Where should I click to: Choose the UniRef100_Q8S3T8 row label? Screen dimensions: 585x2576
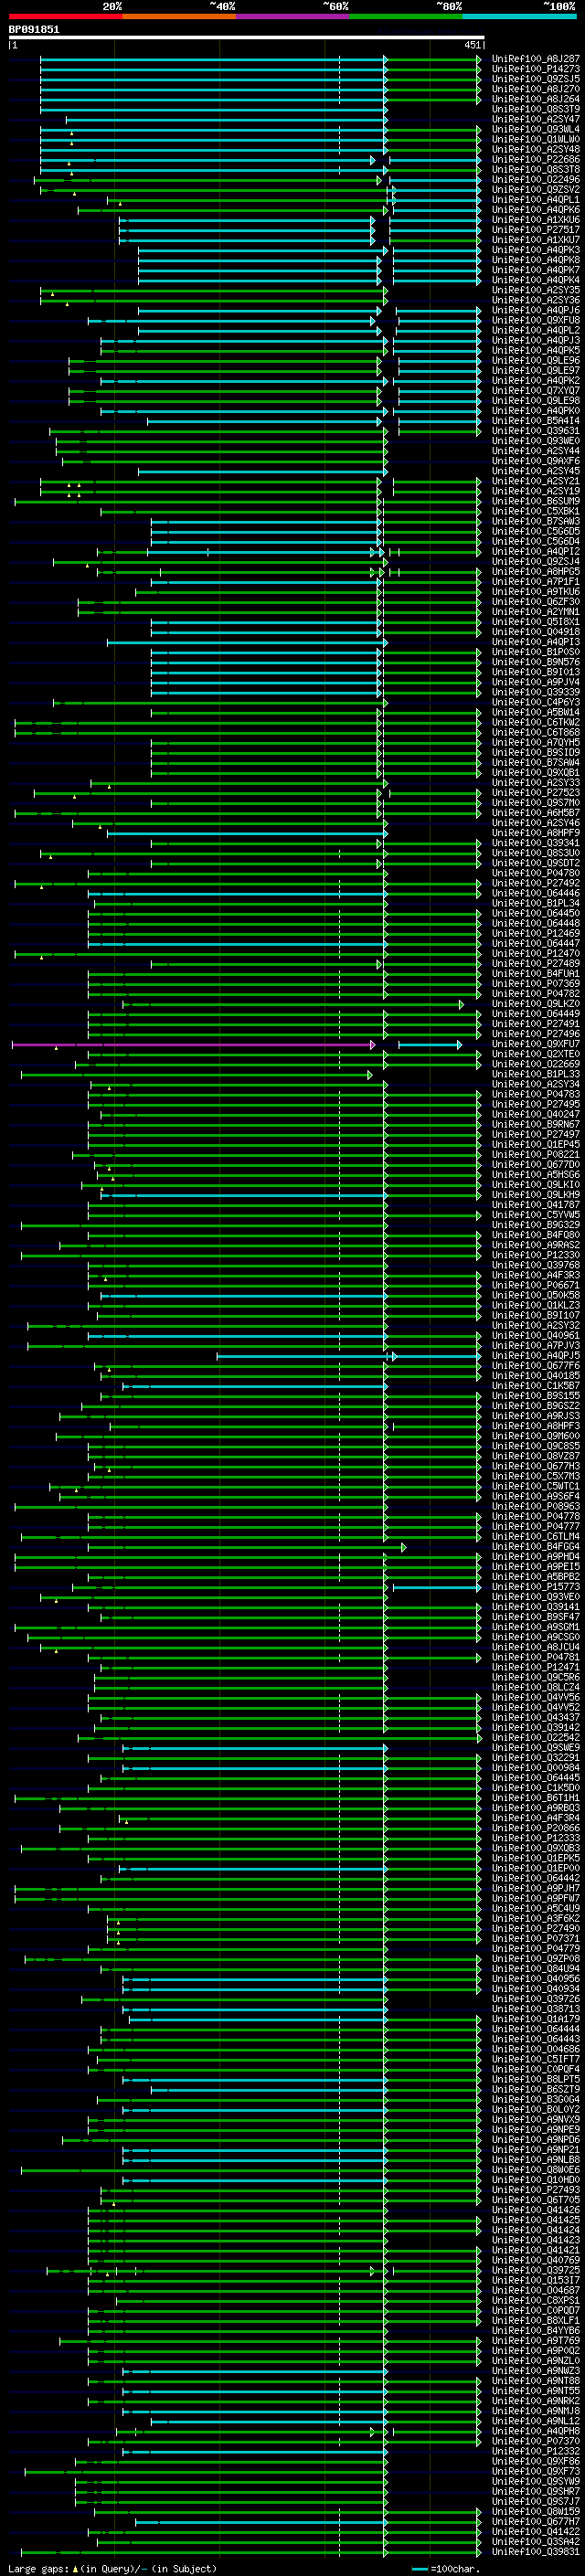(536, 169)
